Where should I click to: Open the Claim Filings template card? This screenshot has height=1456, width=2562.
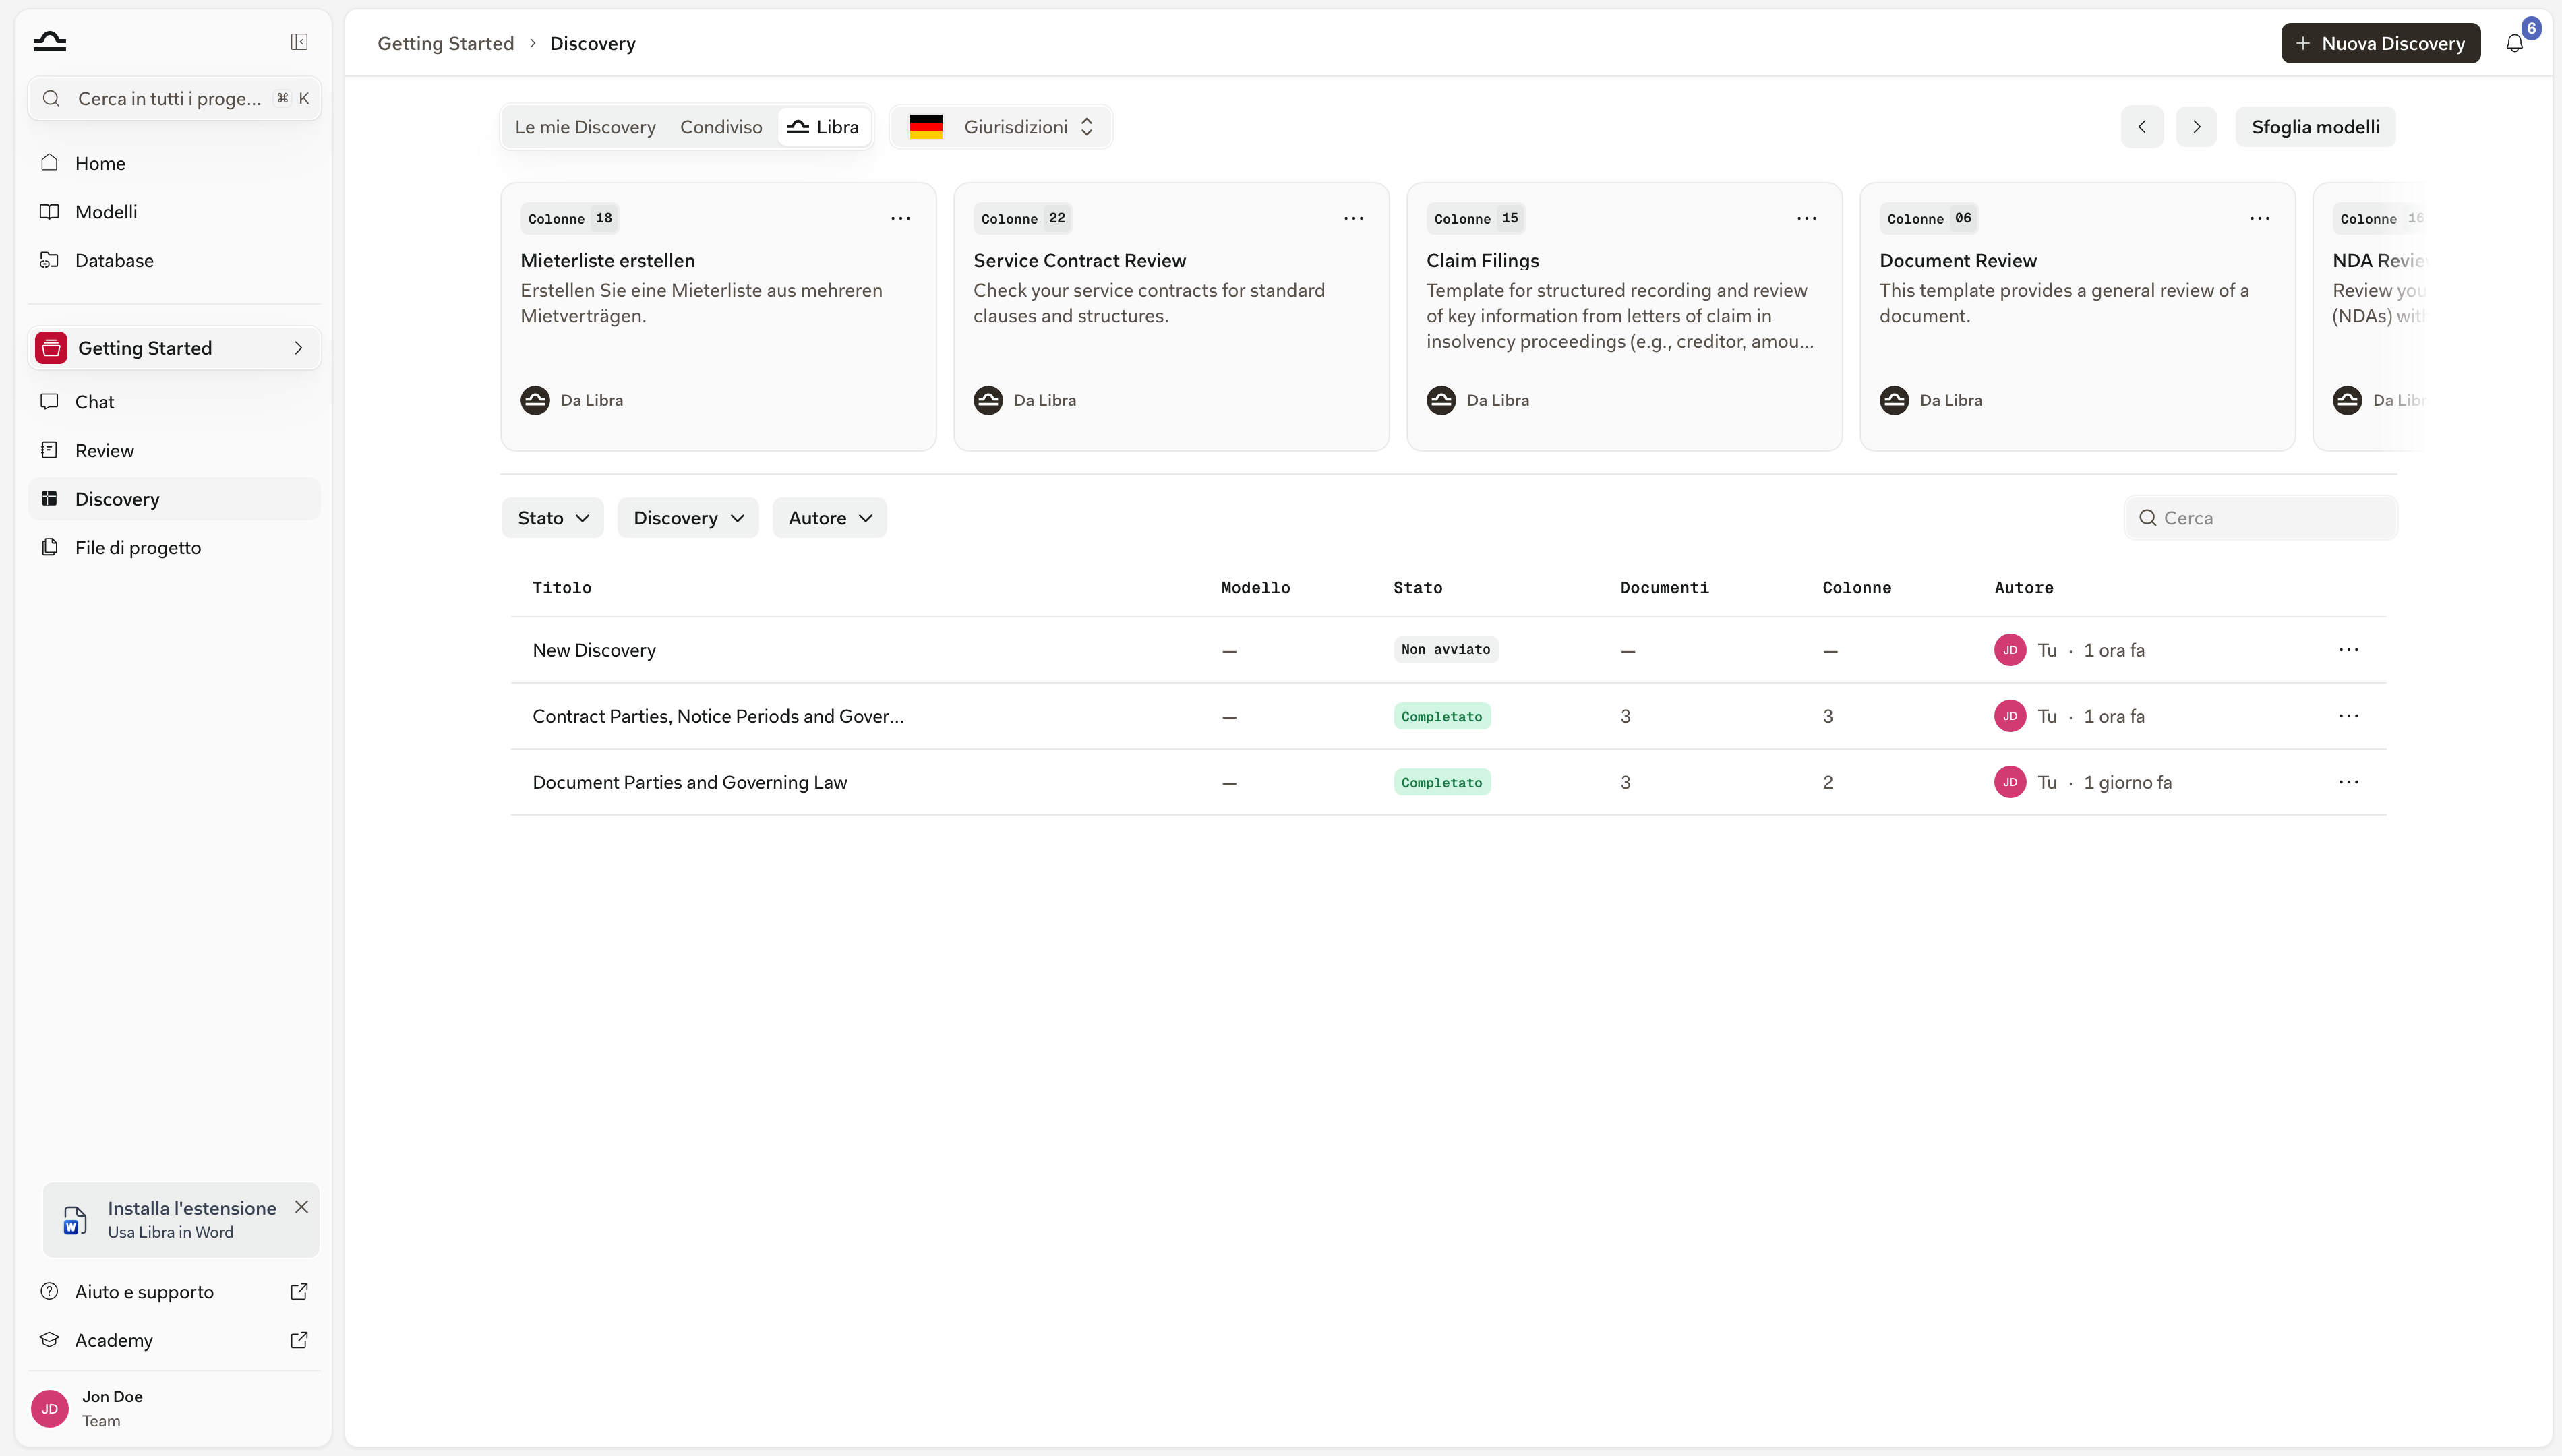point(1624,316)
